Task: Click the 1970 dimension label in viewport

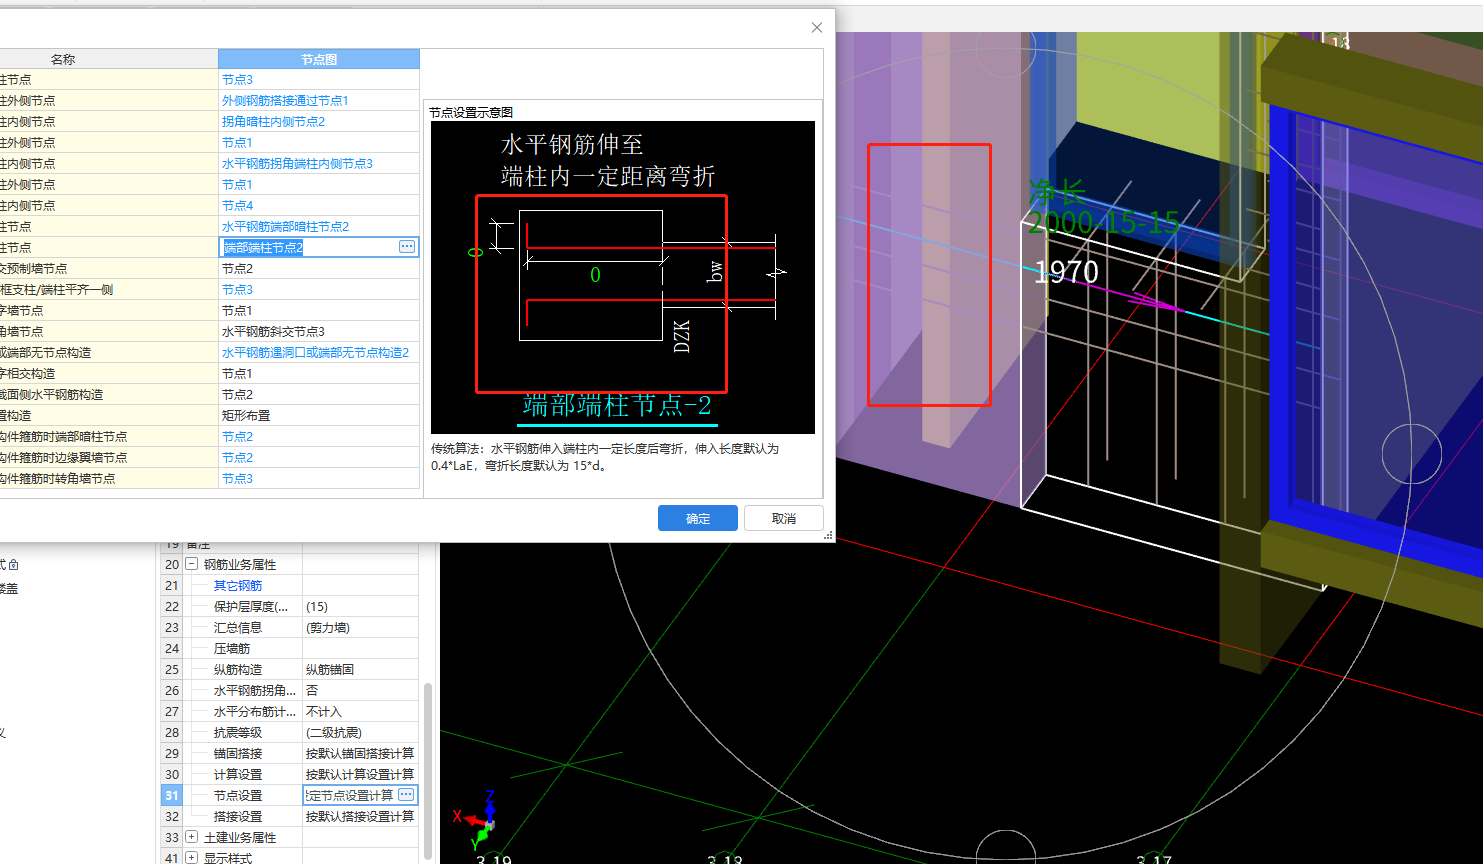Action: click(1066, 272)
